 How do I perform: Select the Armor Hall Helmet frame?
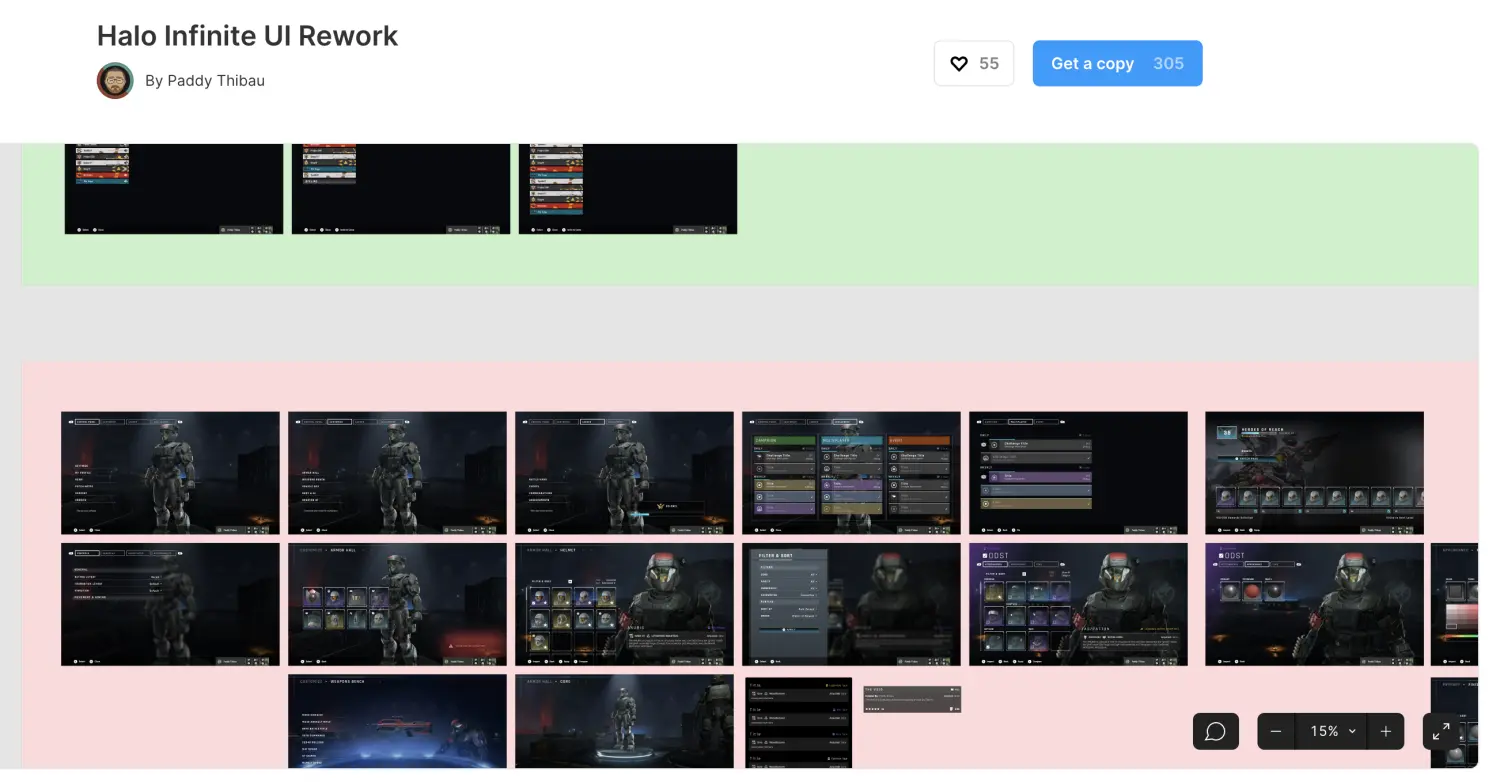tap(624, 604)
